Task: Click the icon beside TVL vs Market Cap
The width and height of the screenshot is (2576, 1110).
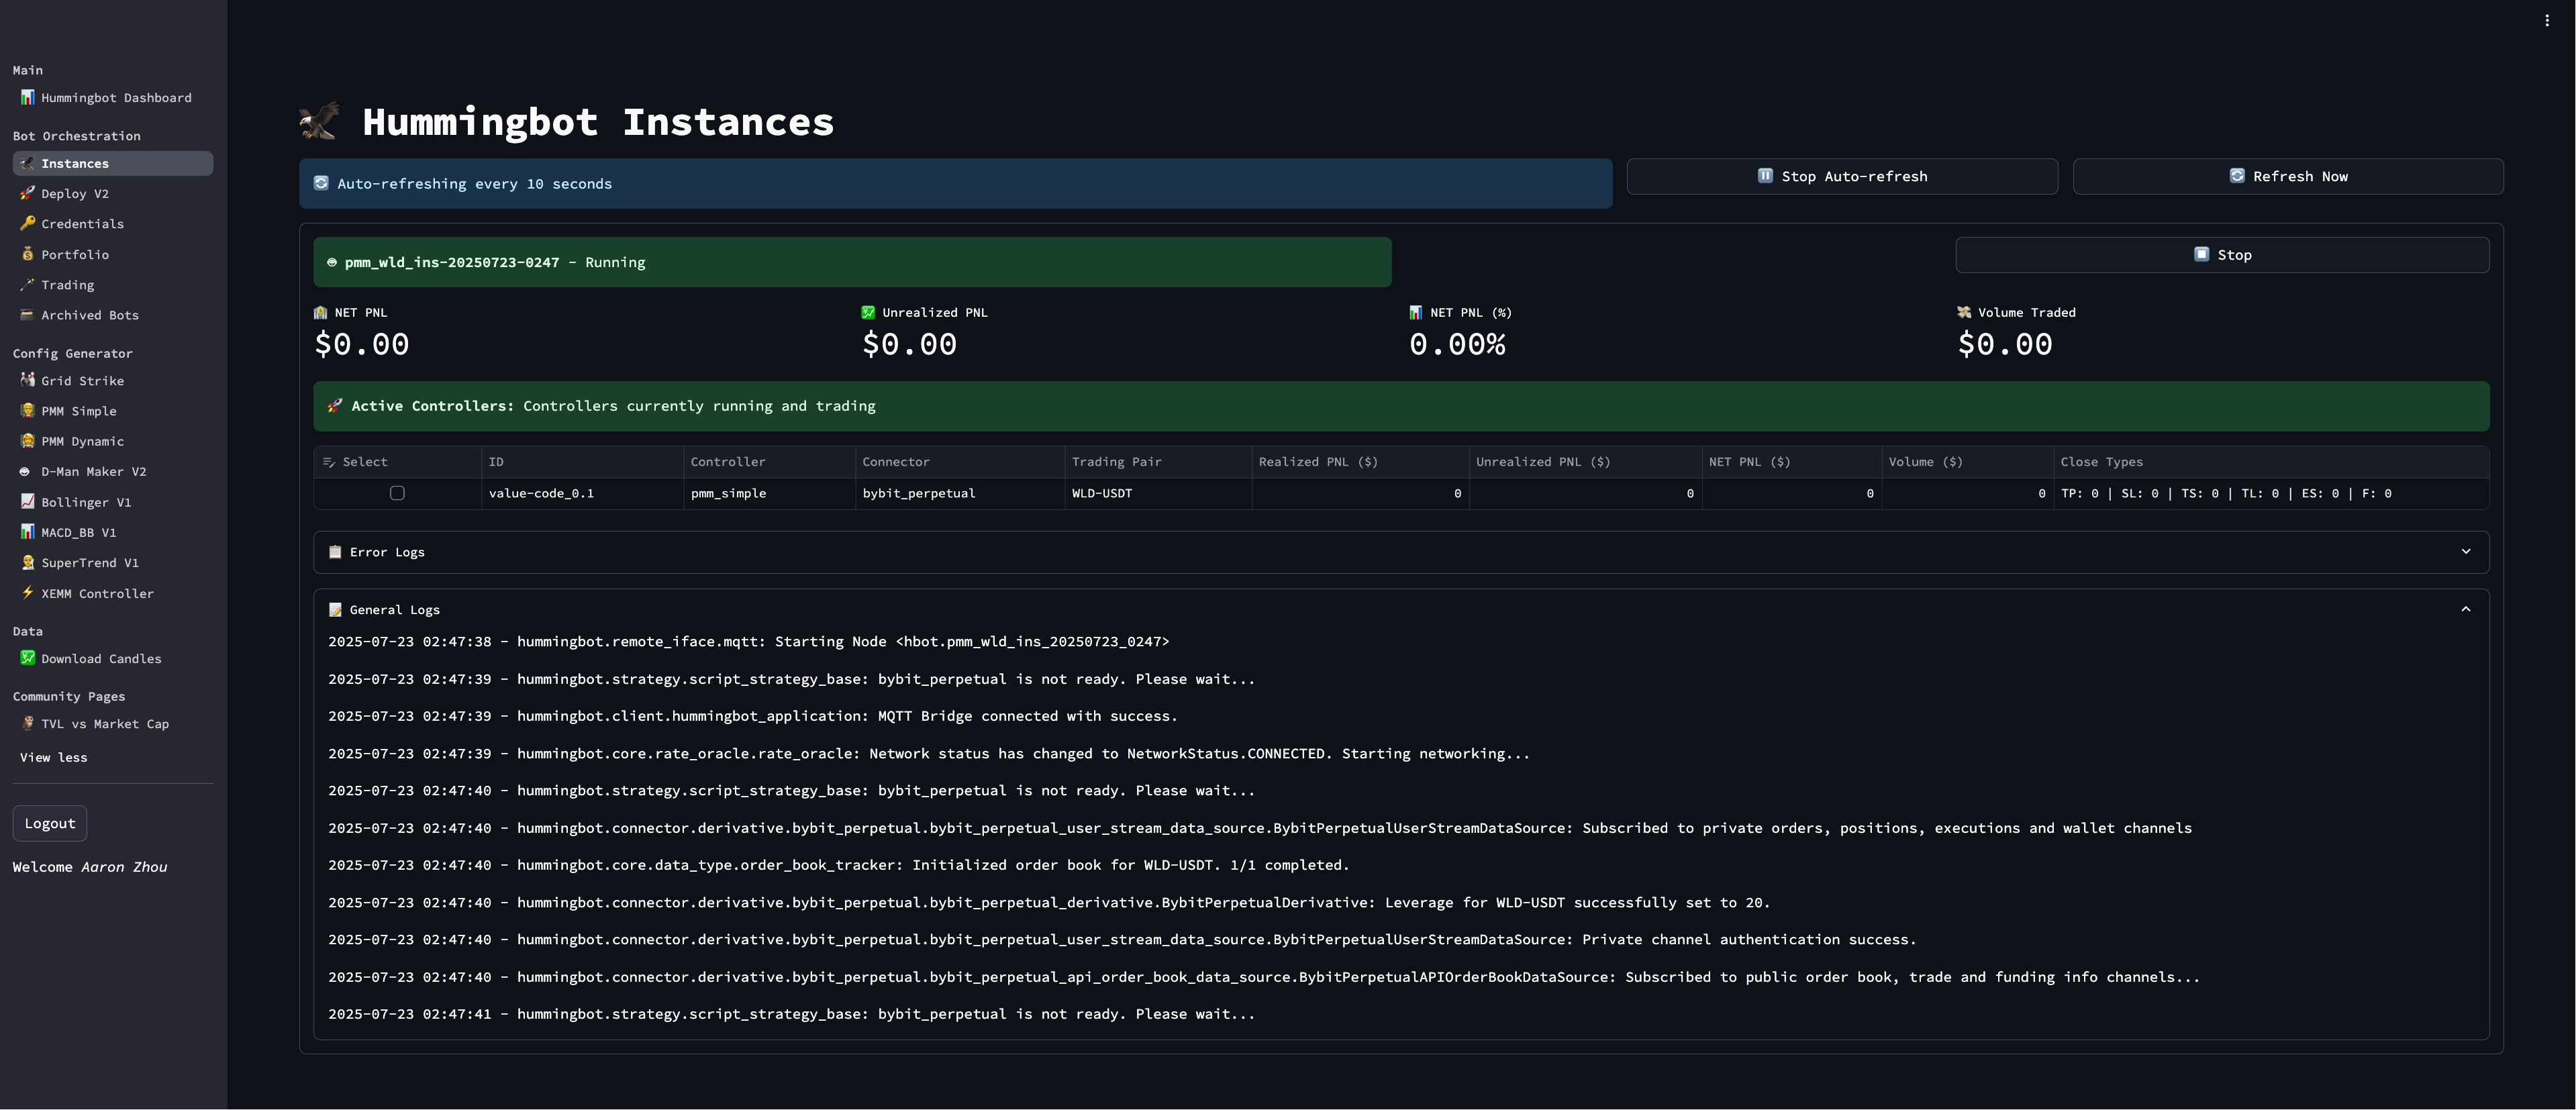Action: tap(28, 723)
